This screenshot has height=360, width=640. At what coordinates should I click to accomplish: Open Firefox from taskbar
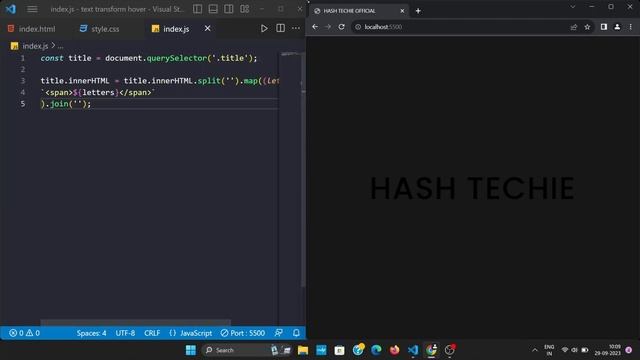[394, 350]
